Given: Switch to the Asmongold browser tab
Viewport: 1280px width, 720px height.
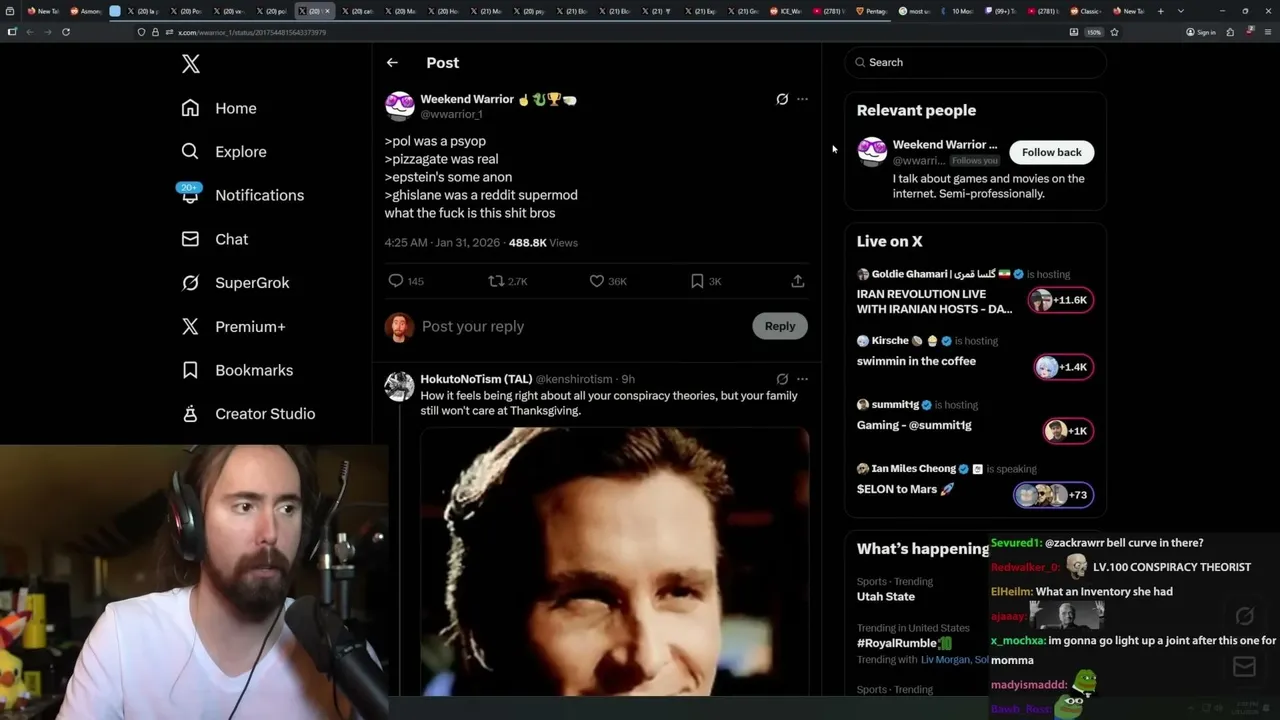Looking at the screenshot, I should (86, 11).
